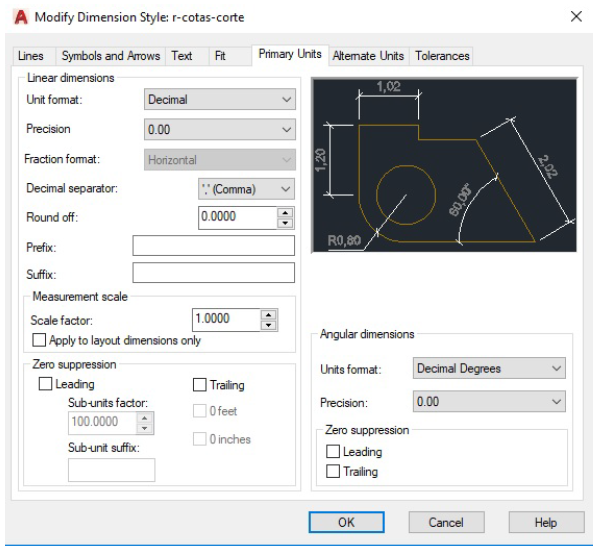Open the Unit format dropdown
Screen dimensions: 600x557
[220, 99]
